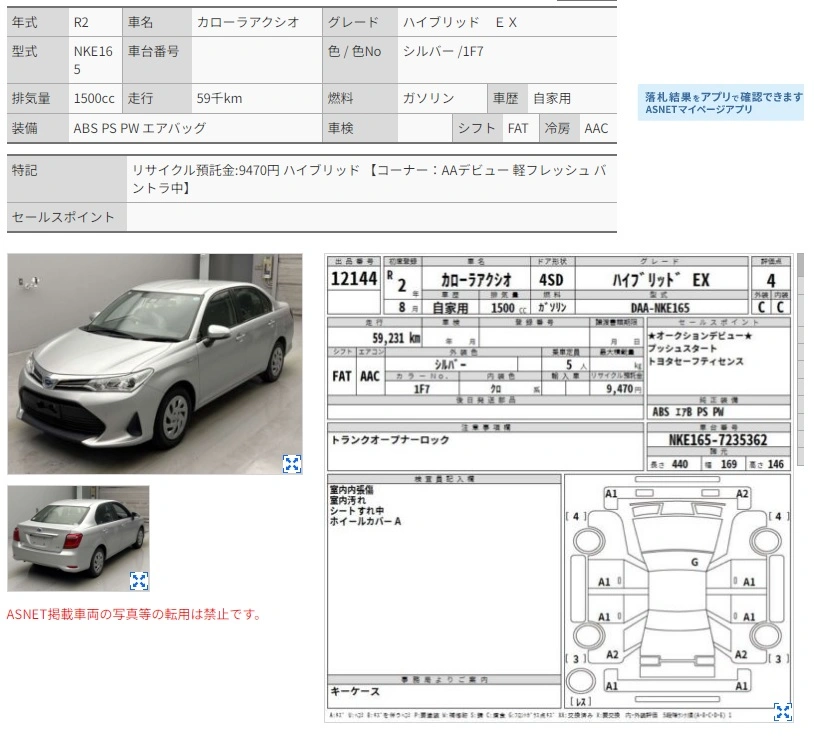Screen dimensions: 814x740
Task: Click the enlarge icon on auction sheet
Action: click(x=782, y=711)
